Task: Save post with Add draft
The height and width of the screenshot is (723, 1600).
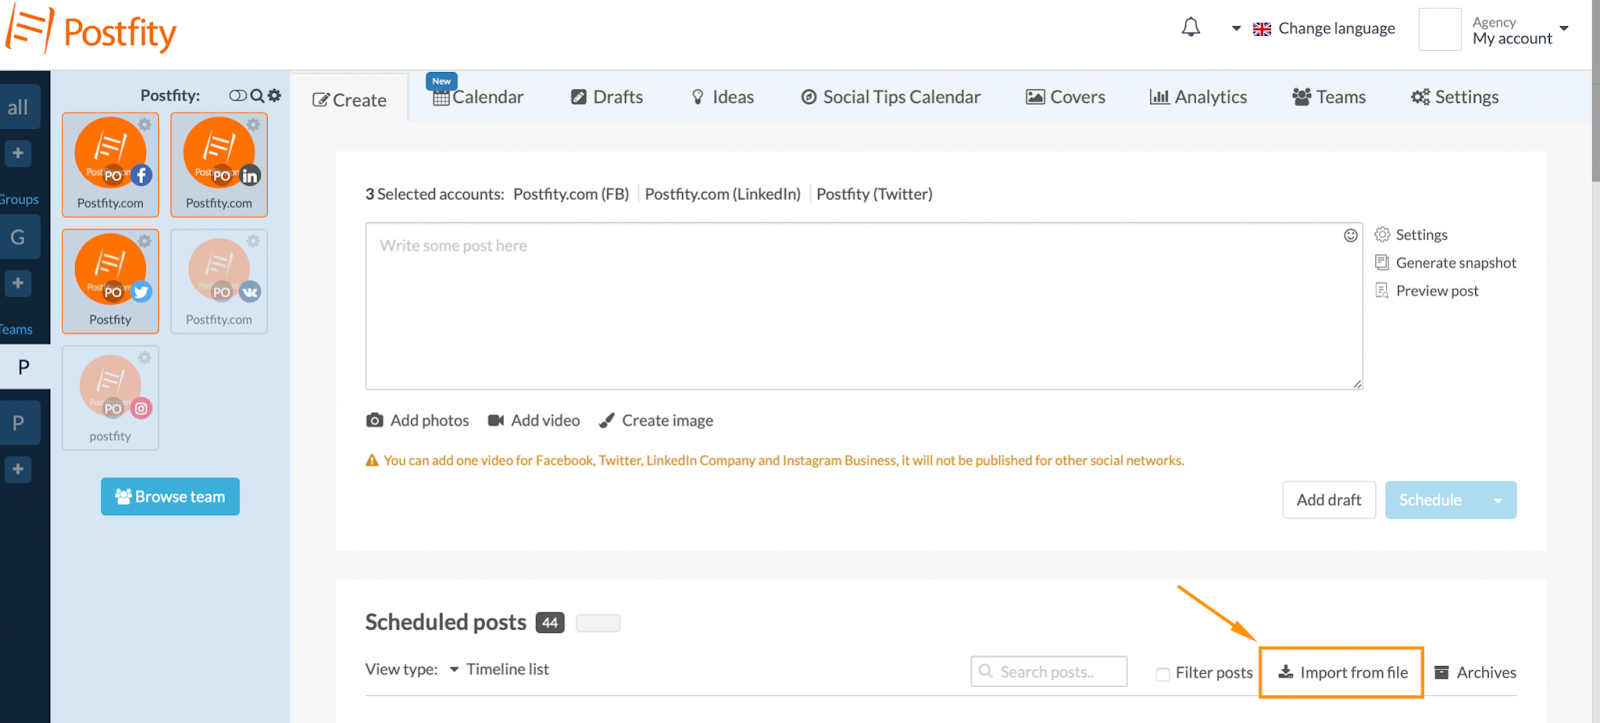Action: 1329,500
